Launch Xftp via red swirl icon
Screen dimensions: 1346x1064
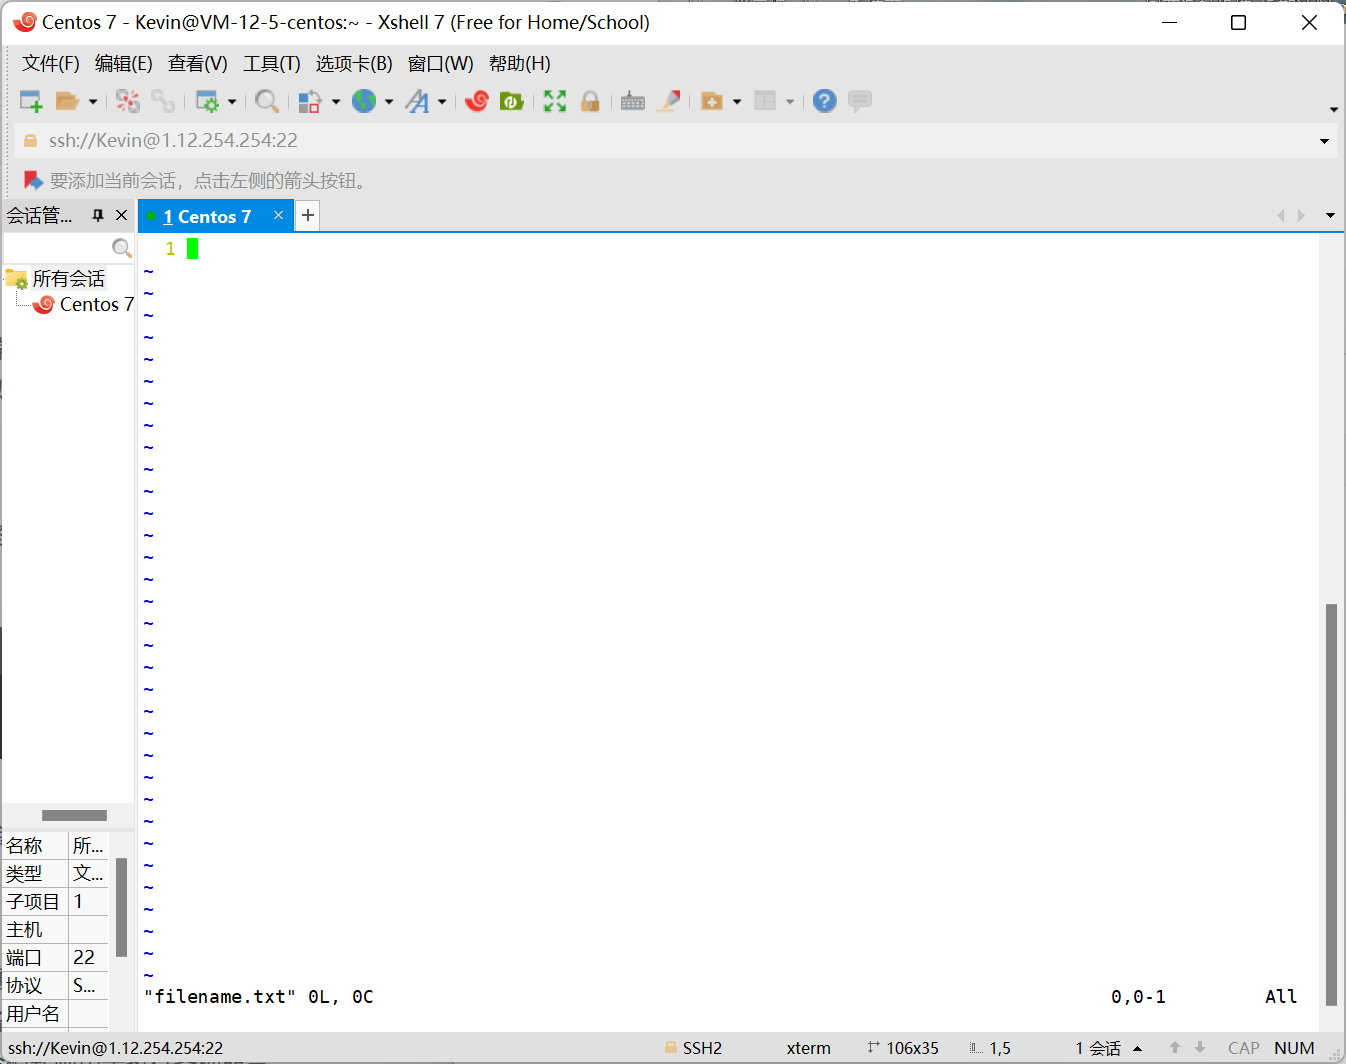coord(477,101)
